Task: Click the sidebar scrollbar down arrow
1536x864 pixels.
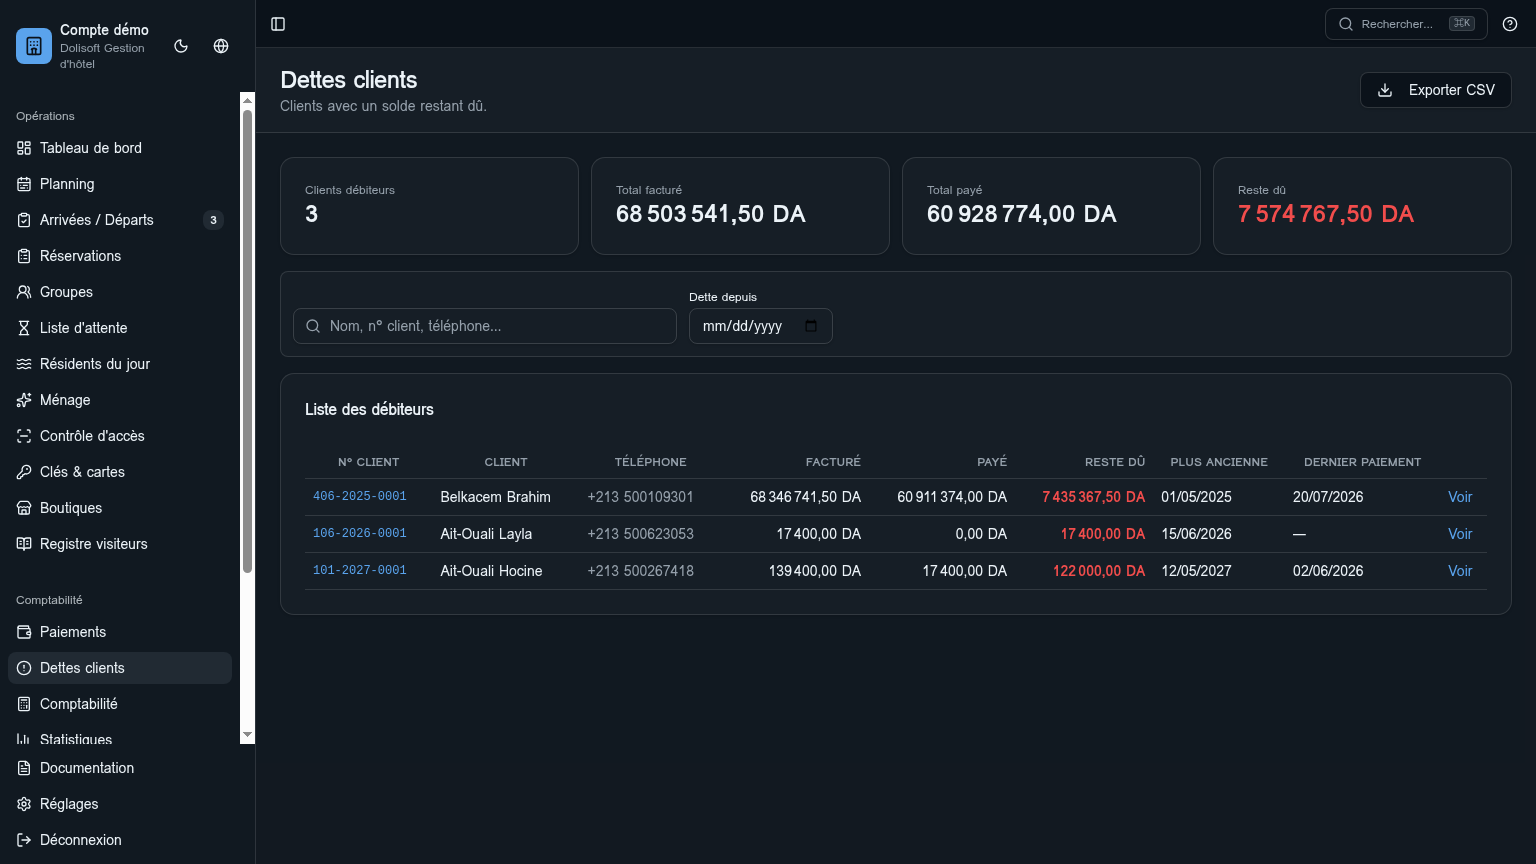Action: pos(247,736)
